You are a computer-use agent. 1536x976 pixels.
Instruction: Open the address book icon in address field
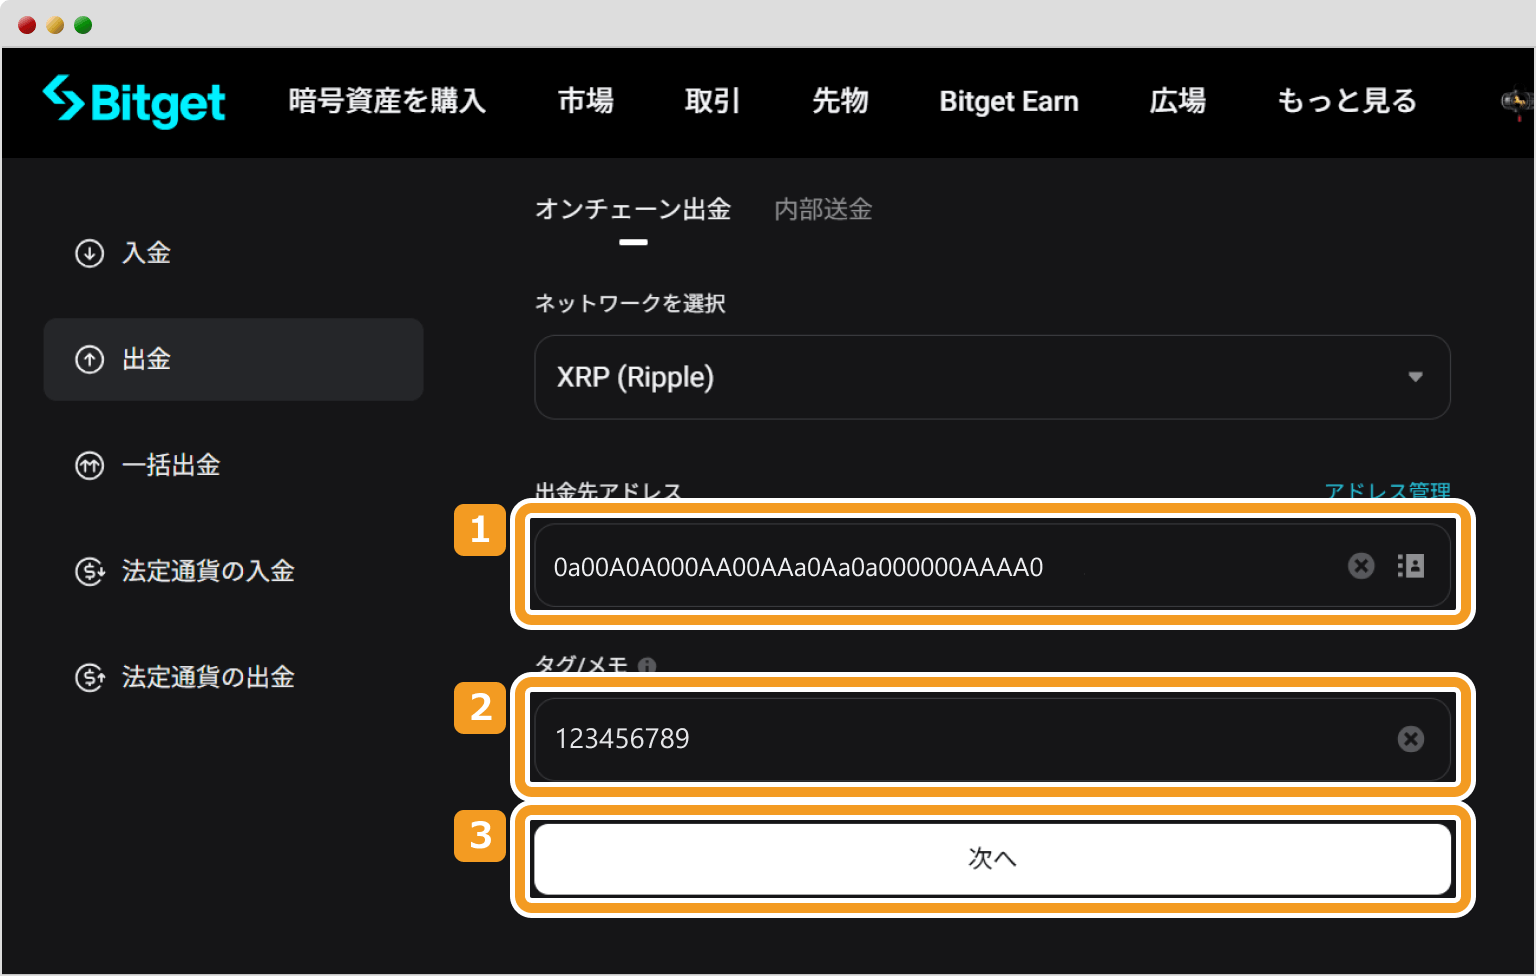1410,566
